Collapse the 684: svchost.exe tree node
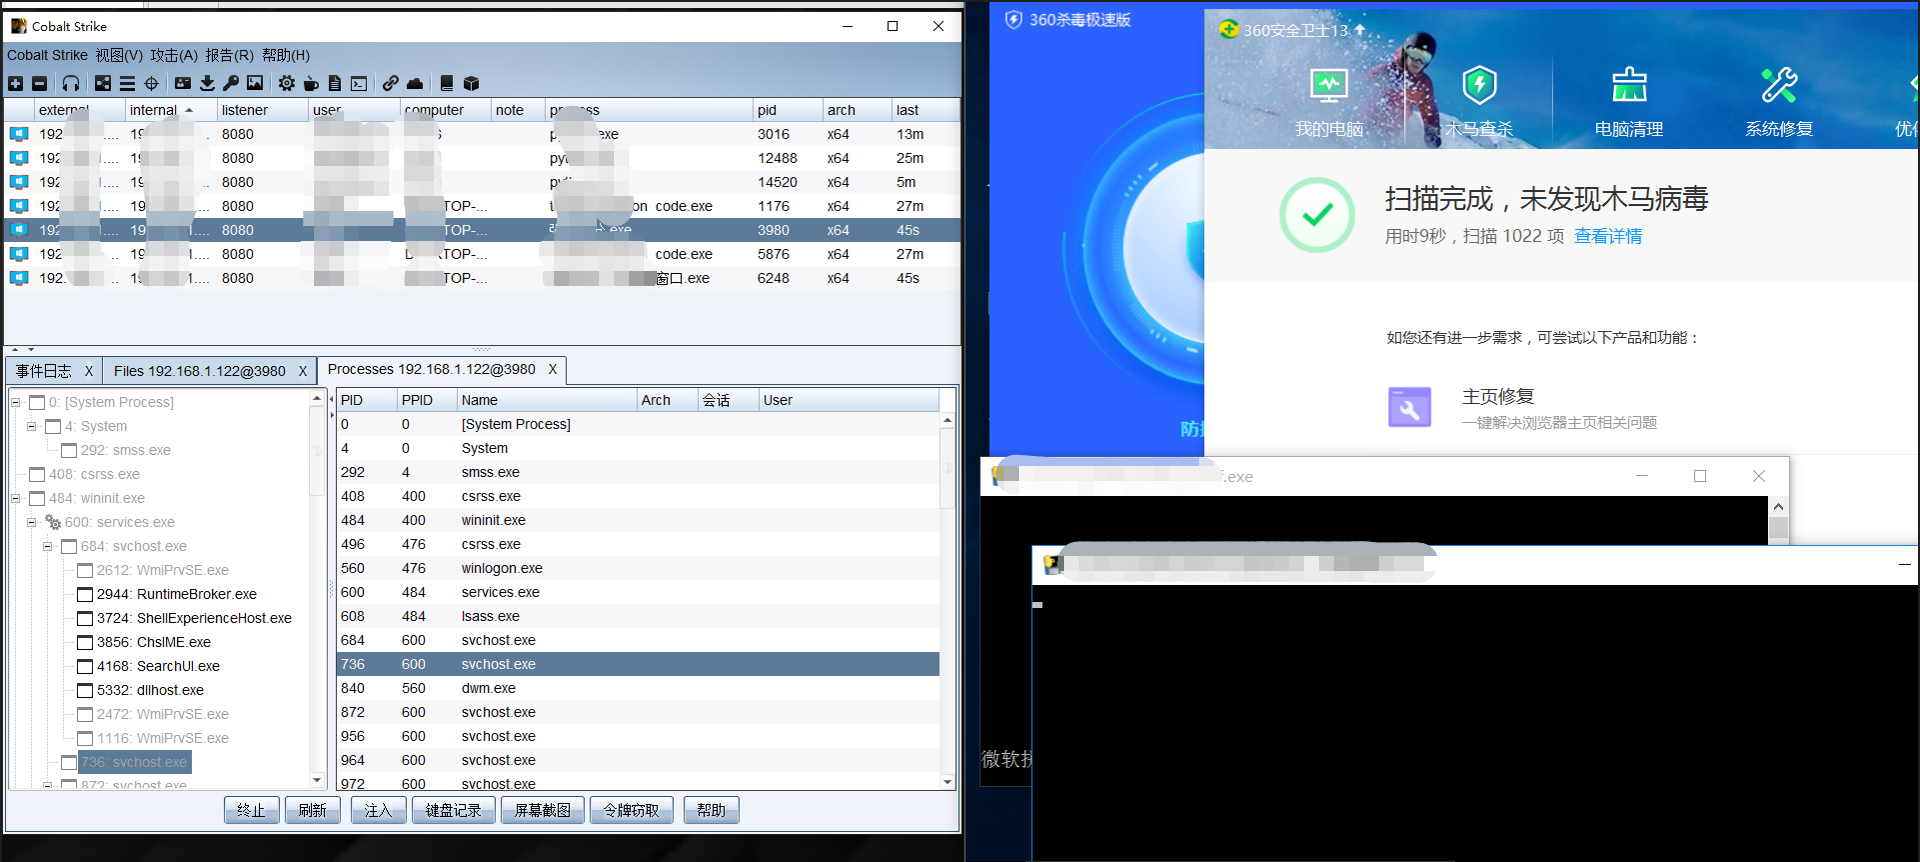The width and height of the screenshot is (1920, 862). pos(47,546)
